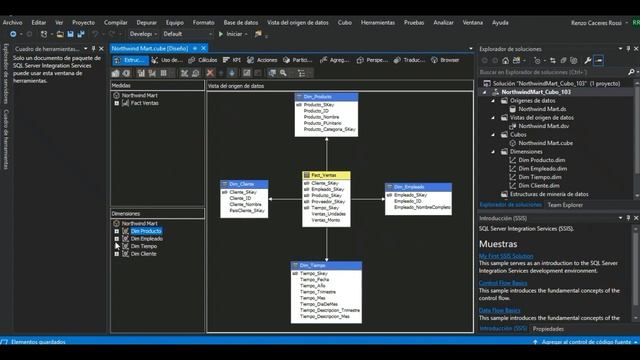
Task: Click the tree layout icon at toolbar end
Action: (302, 73)
